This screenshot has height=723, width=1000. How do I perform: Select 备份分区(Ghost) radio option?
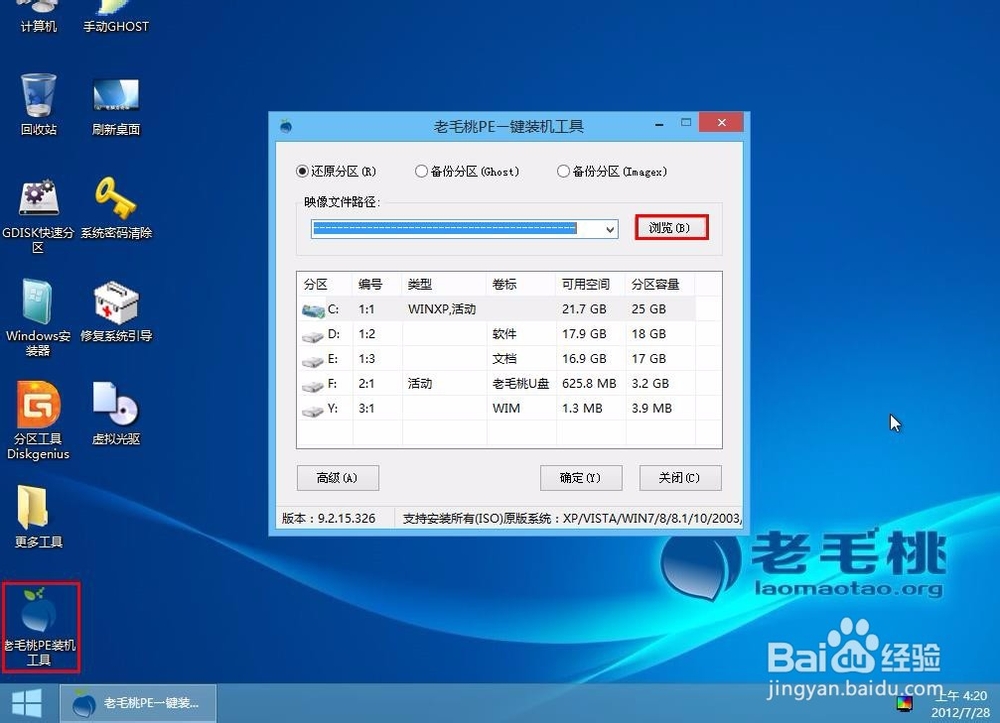pyautogui.click(x=467, y=171)
